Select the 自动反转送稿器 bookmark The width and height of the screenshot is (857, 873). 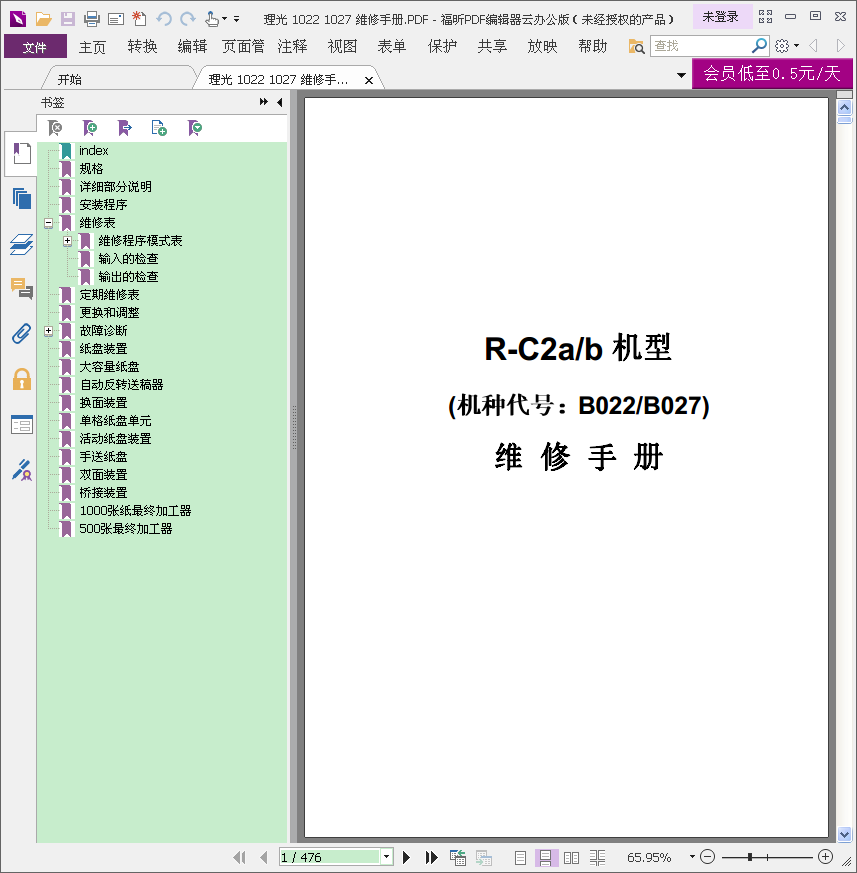(122, 385)
